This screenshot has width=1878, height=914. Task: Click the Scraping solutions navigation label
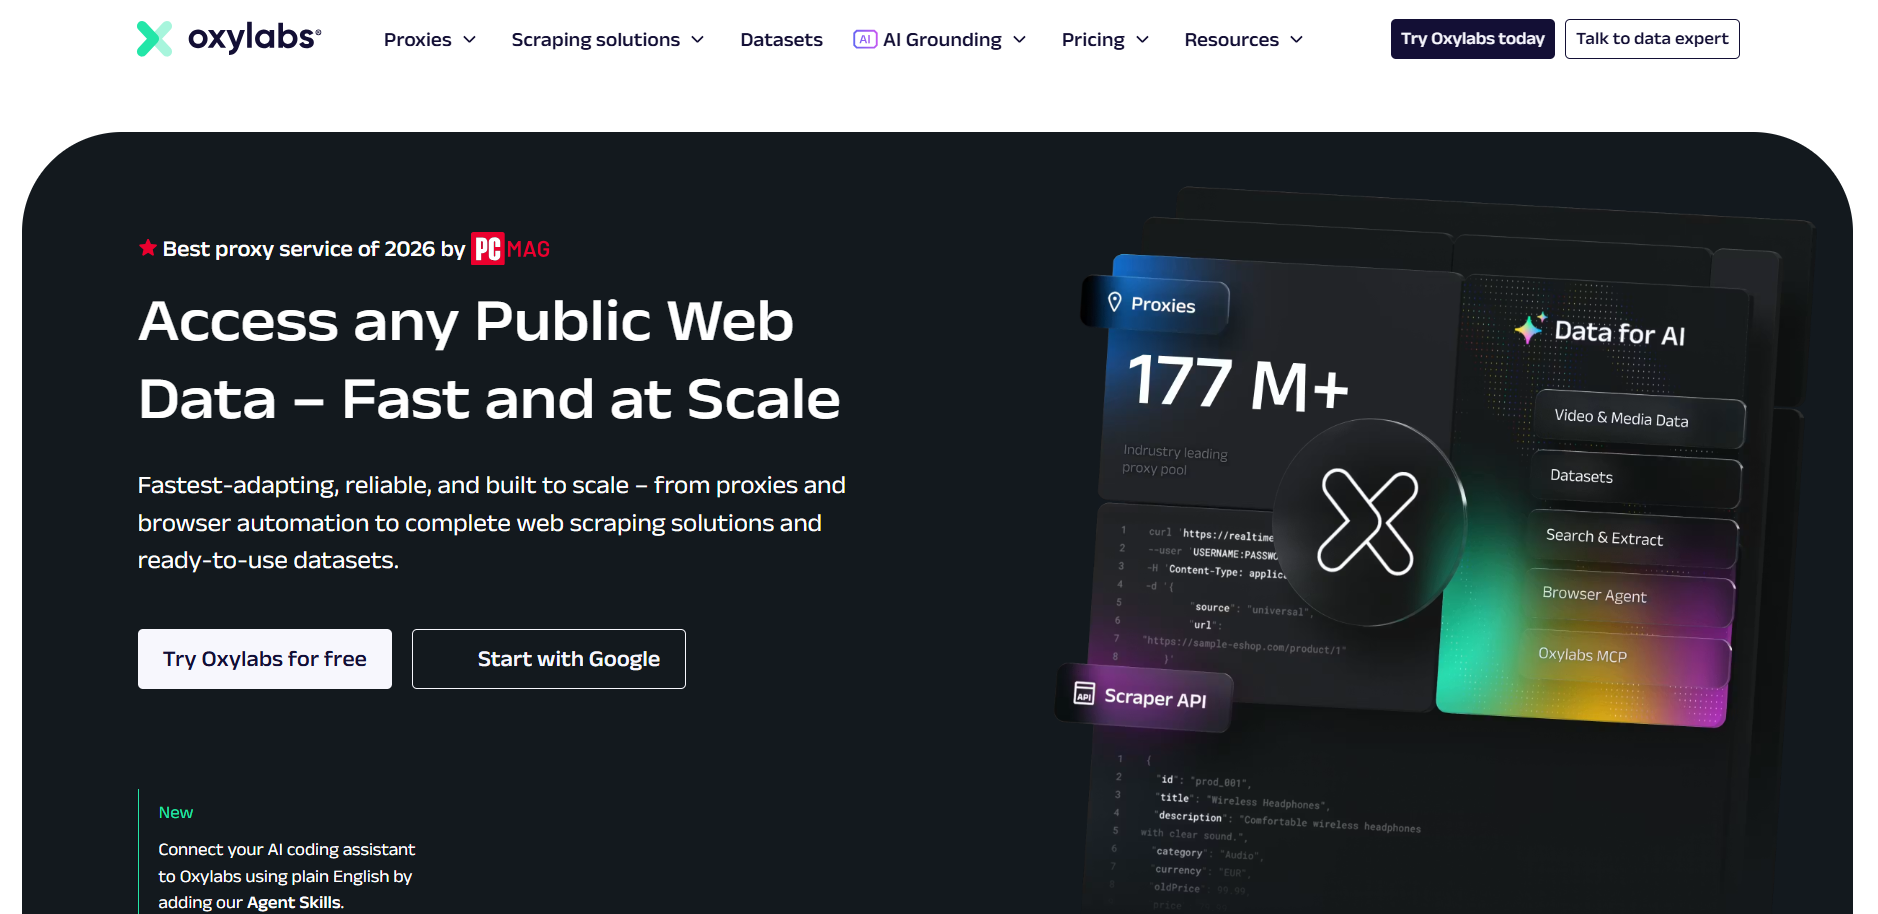(x=595, y=40)
